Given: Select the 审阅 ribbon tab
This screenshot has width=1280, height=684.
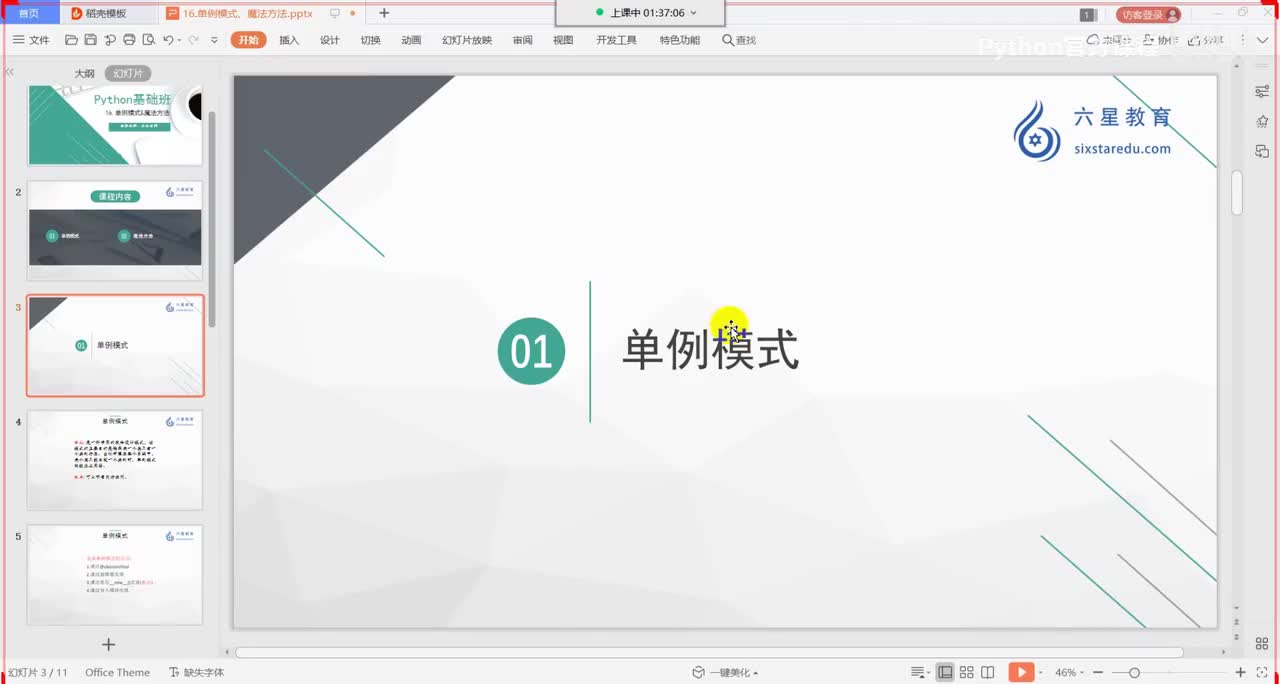Looking at the screenshot, I should pyautogui.click(x=522, y=40).
